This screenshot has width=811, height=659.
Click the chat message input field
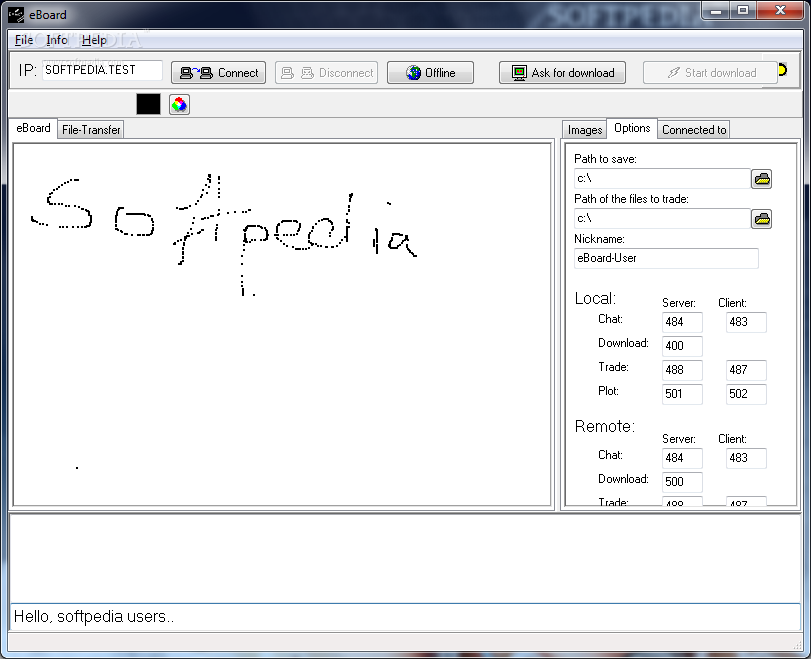point(405,617)
